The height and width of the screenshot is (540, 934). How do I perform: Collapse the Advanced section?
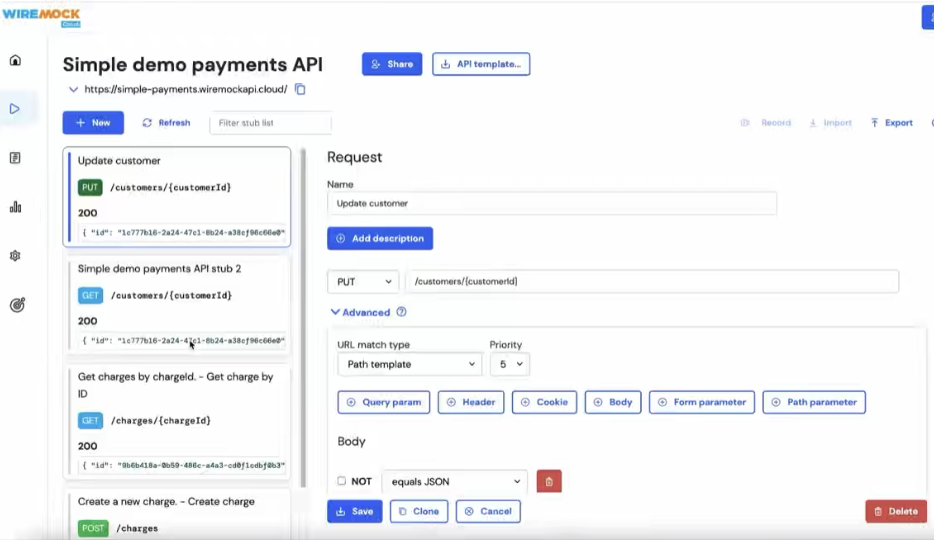coord(360,312)
